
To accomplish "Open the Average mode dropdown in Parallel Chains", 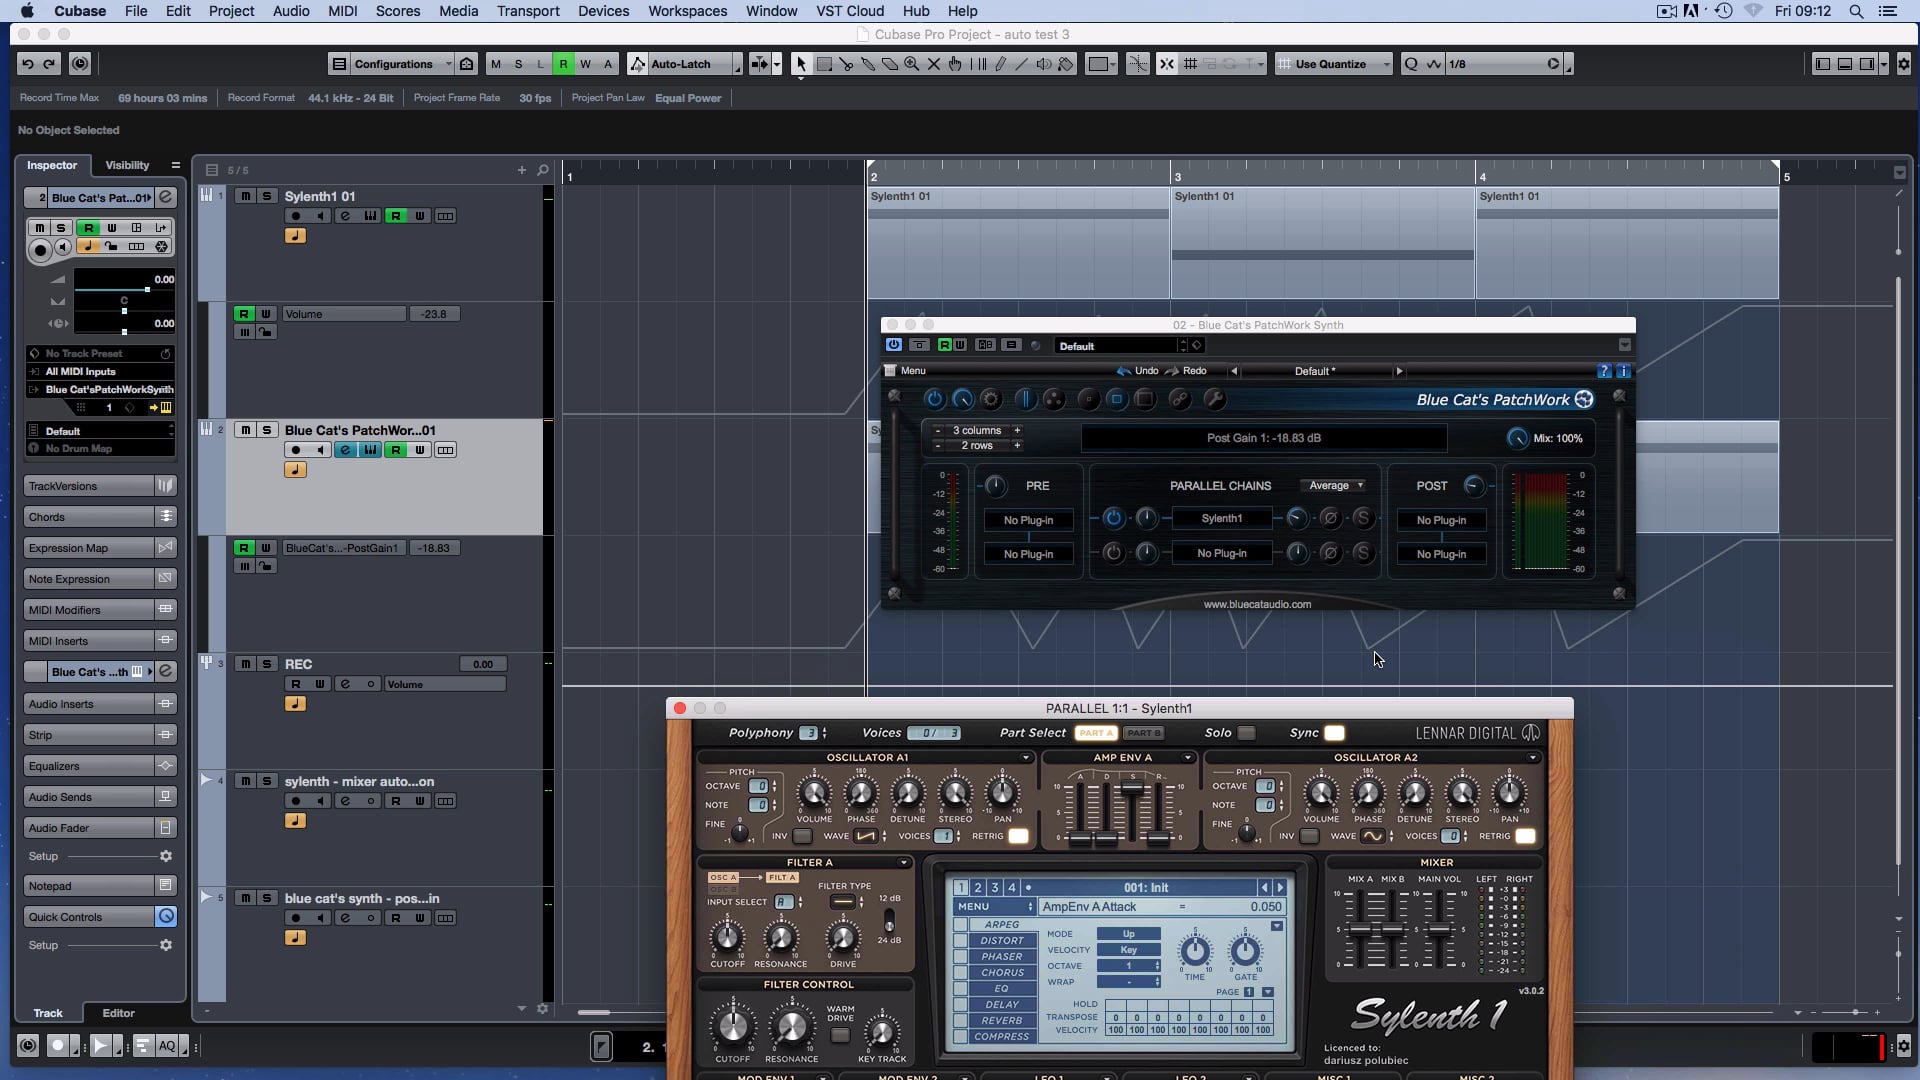I will [1335, 485].
